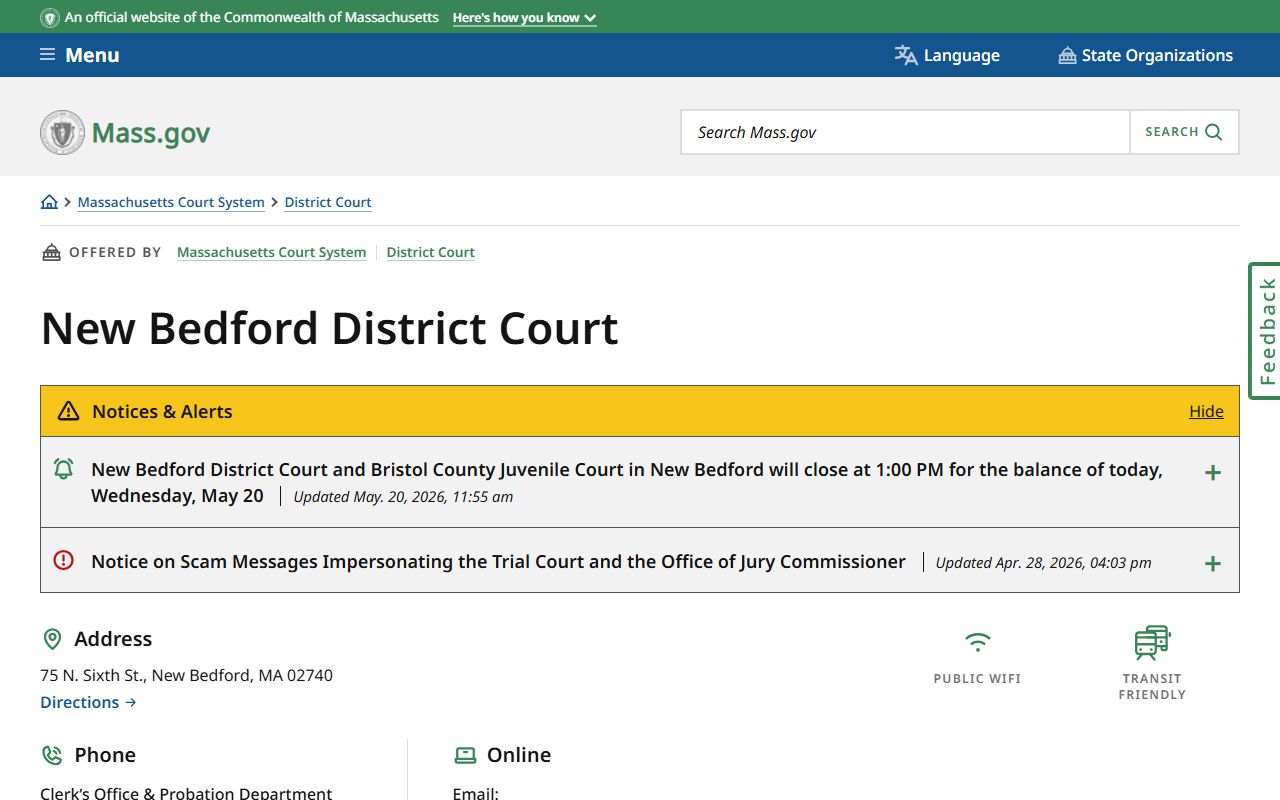Open Massachusetts Court System in Offered By
The height and width of the screenshot is (800, 1280).
(271, 252)
